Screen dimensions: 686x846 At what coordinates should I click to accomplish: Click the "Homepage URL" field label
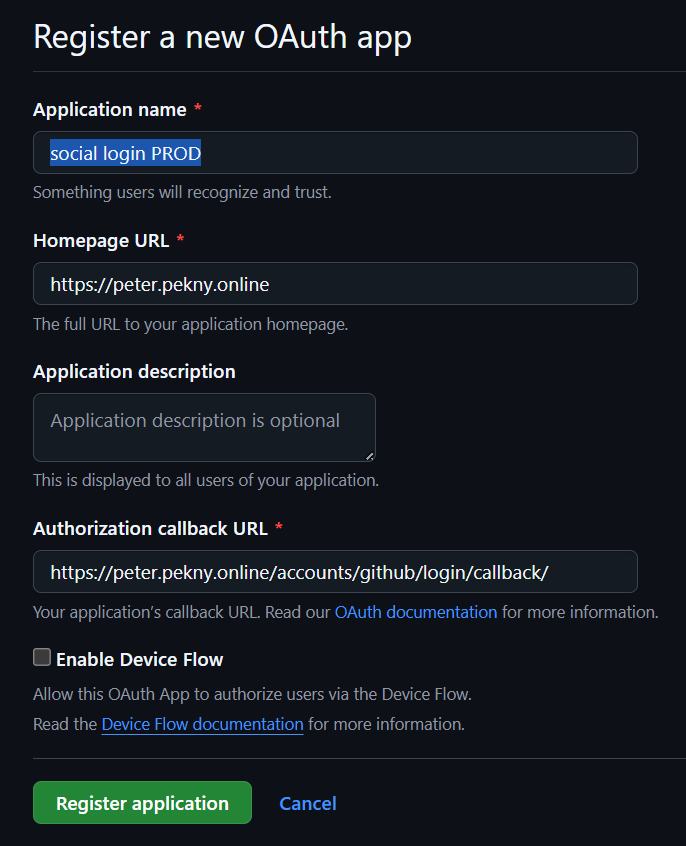click(x=101, y=241)
